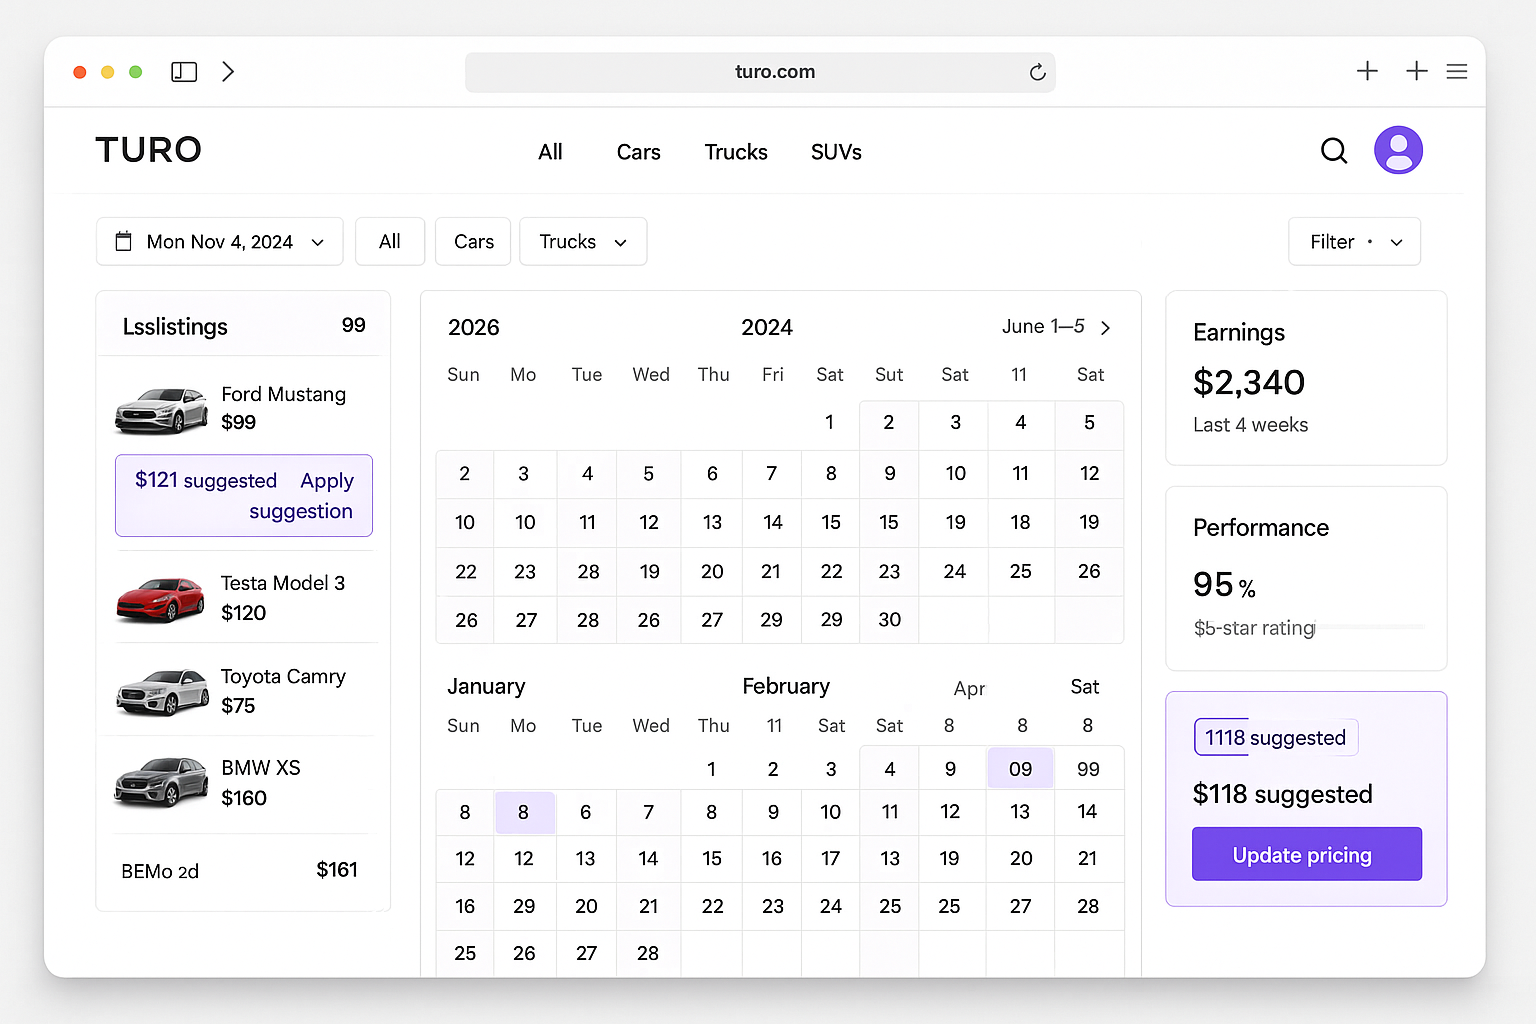Click the $118 suggested price text
Image resolution: width=1536 pixels, height=1024 pixels.
(x=1283, y=794)
